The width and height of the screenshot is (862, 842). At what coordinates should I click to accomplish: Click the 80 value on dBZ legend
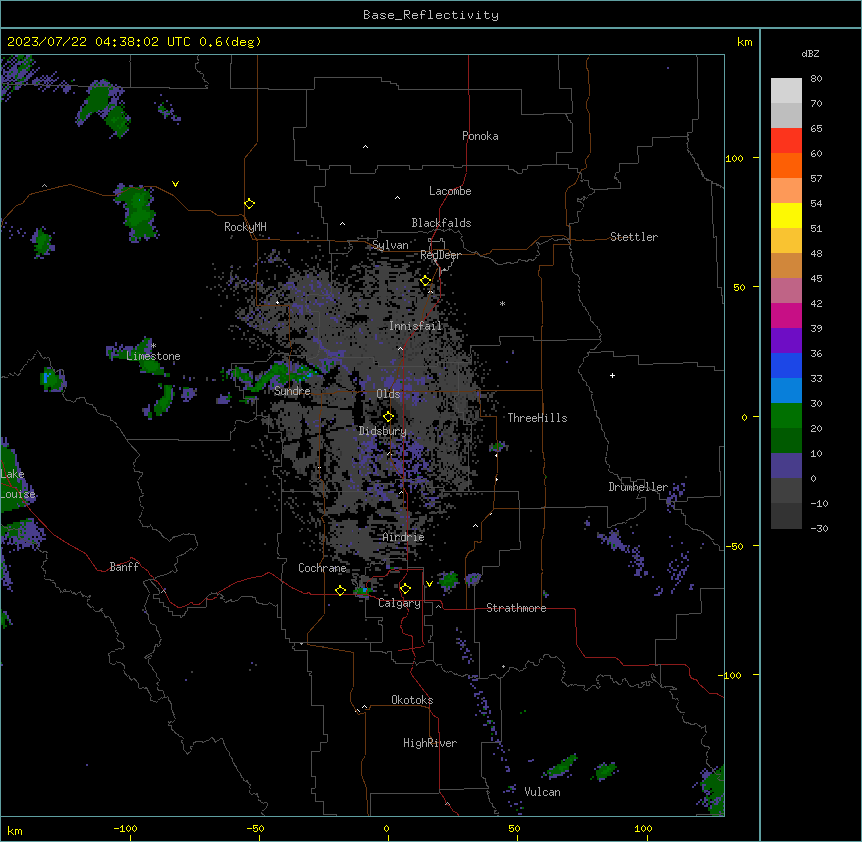pos(816,79)
